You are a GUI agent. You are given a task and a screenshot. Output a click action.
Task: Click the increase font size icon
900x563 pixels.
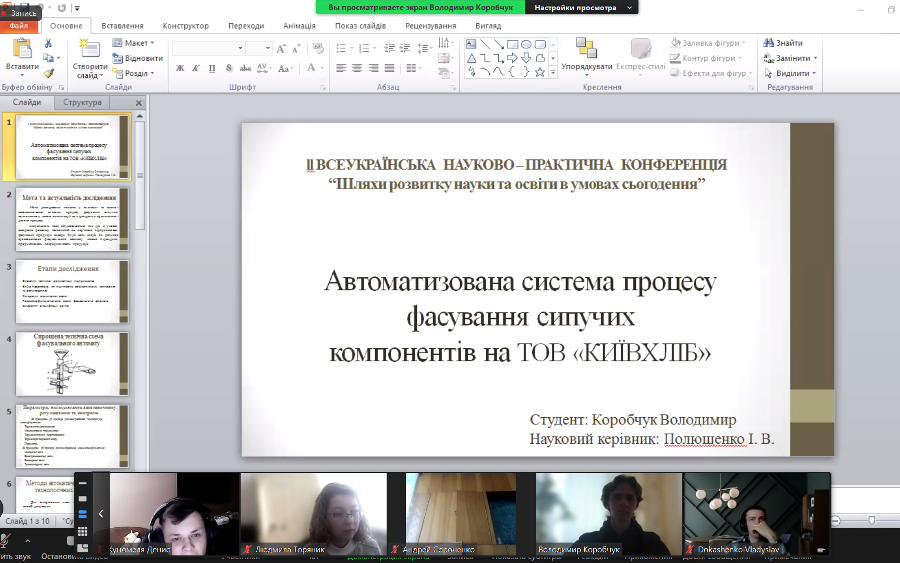point(281,49)
